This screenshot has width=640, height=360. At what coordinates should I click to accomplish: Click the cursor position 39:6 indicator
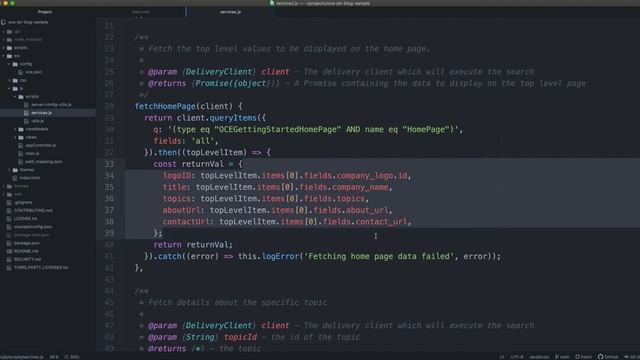click(54, 357)
